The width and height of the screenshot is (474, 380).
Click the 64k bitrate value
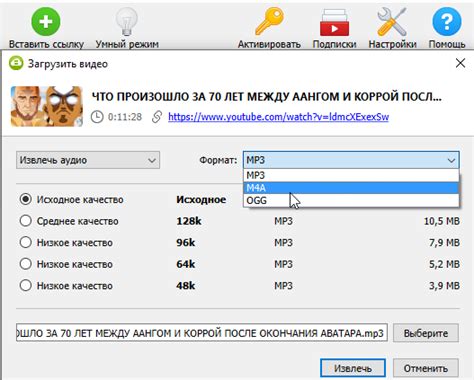click(x=186, y=264)
